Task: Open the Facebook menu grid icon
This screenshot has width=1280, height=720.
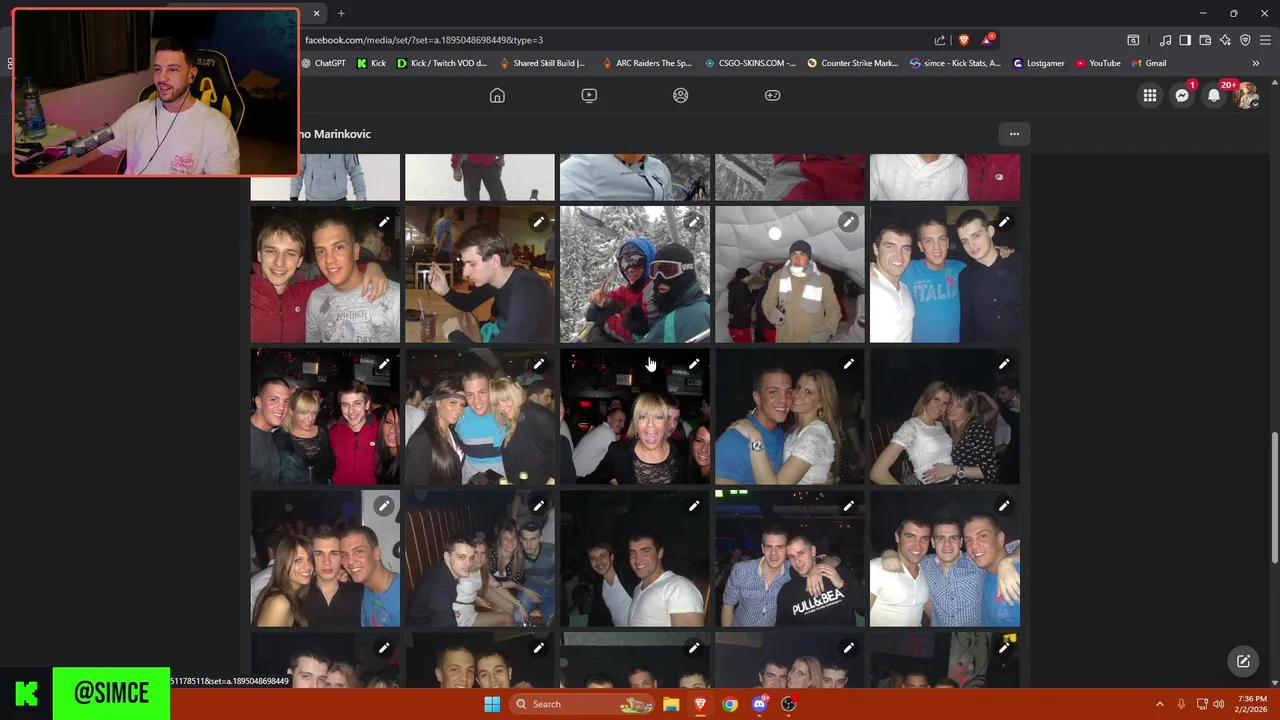Action: tap(1150, 95)
